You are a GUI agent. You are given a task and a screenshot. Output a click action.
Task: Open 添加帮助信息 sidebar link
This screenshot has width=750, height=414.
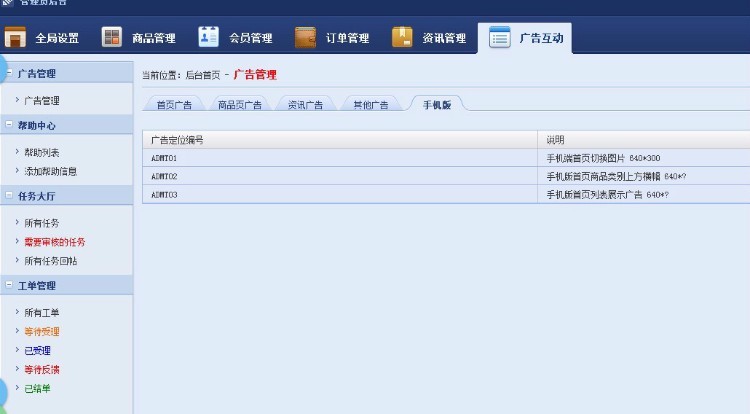pos(51,171)
